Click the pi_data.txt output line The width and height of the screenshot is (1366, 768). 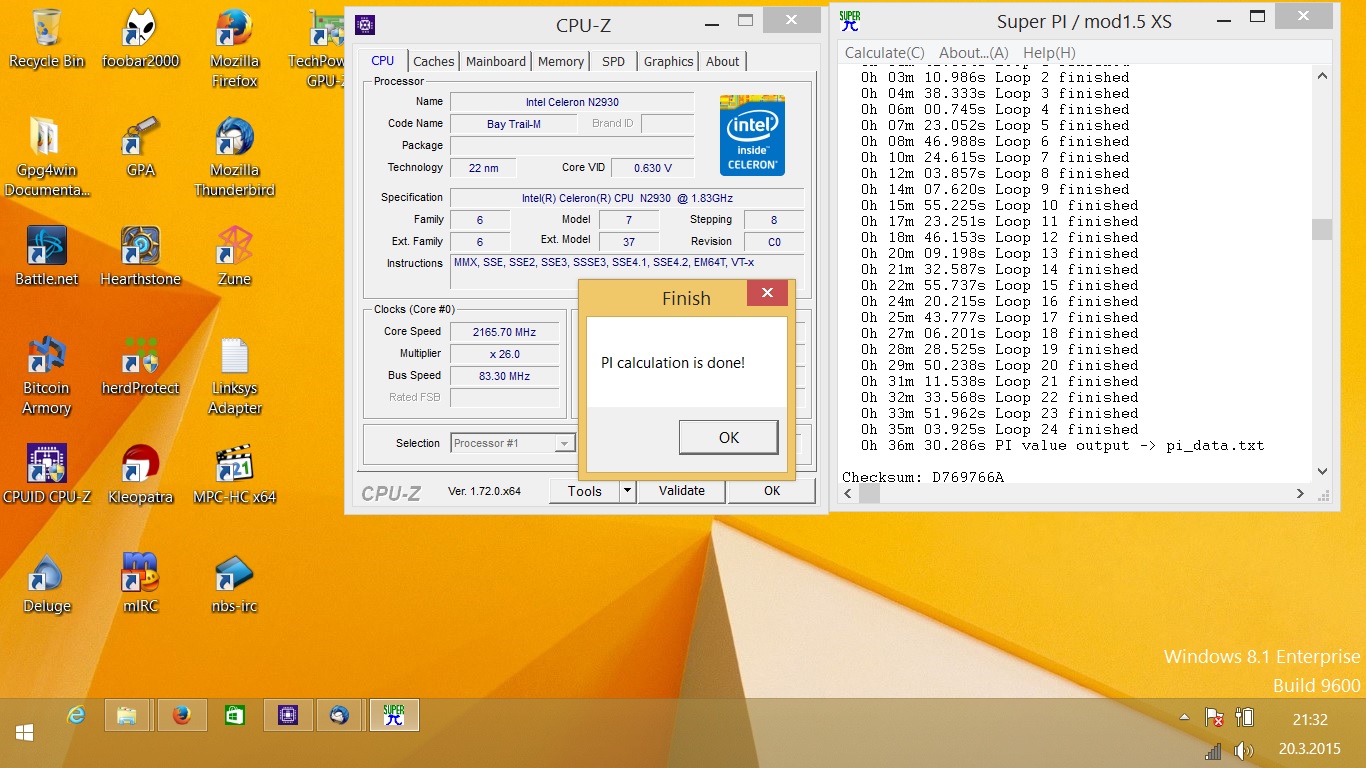click(1062, 445)
